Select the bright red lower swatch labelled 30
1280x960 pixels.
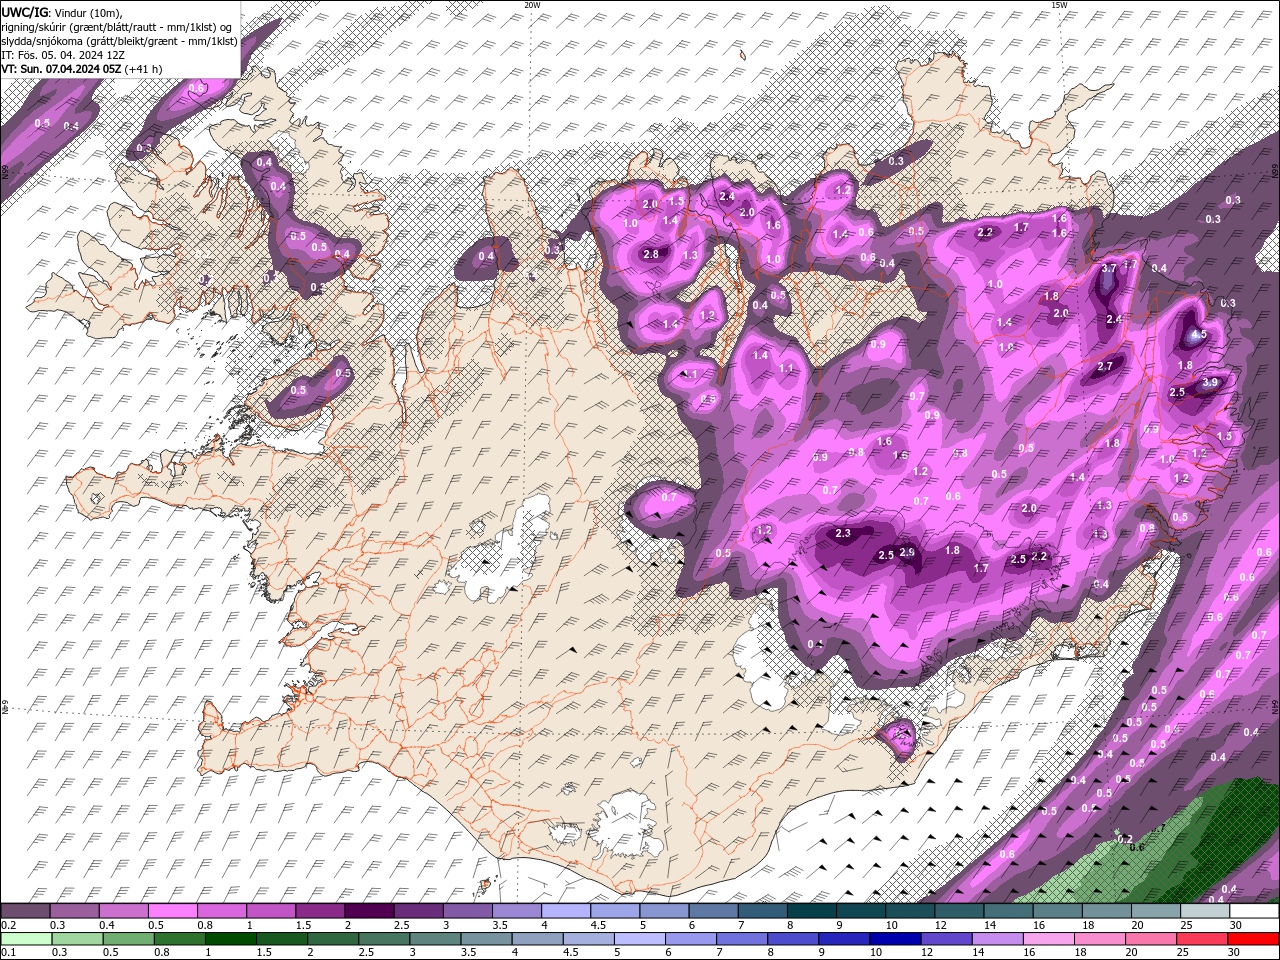point(1254,938)
